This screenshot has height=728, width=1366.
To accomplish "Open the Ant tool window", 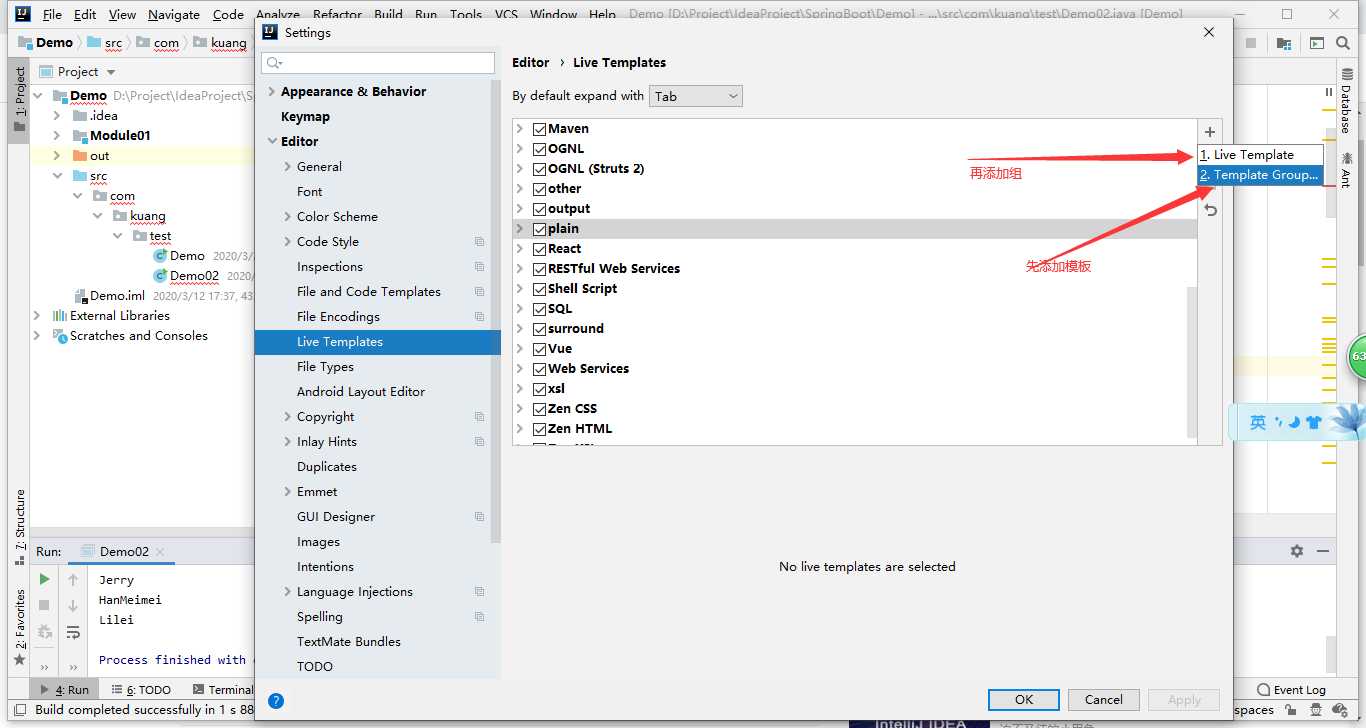I will pos(1346,169).
